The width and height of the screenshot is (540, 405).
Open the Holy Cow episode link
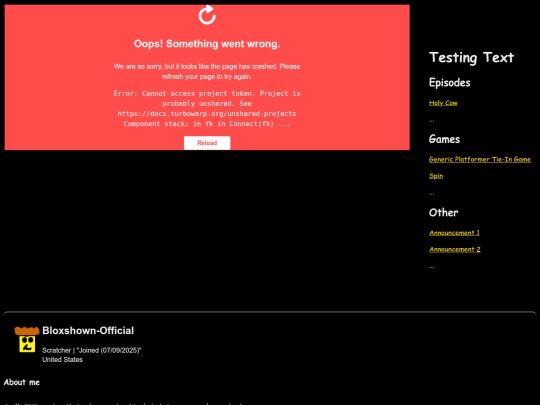click(x=443, y=103)
